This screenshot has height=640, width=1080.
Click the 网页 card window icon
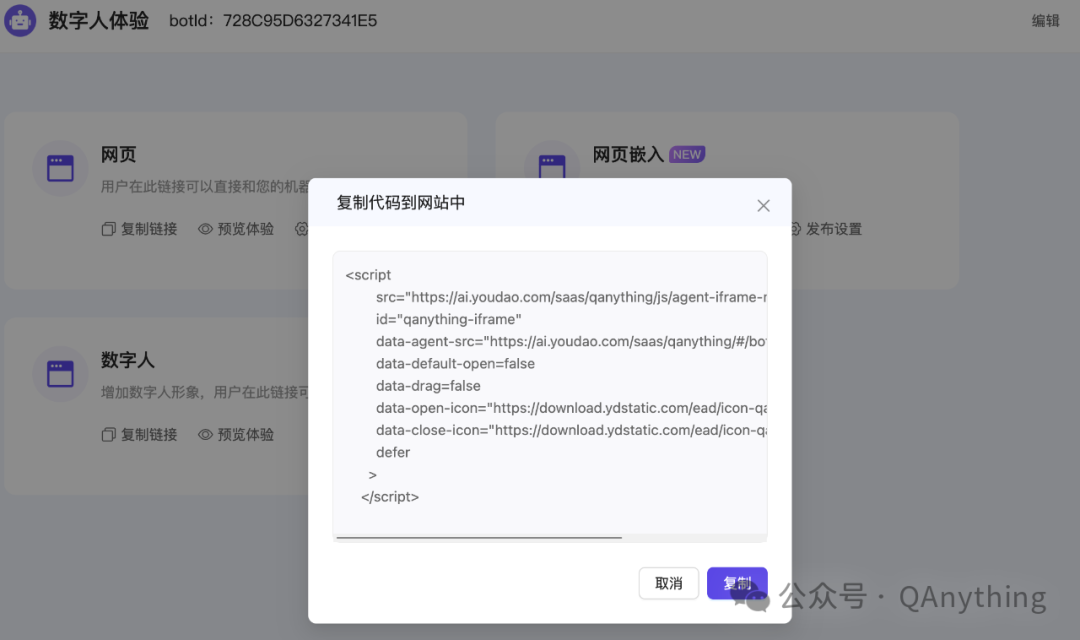(x=60, y=169)
